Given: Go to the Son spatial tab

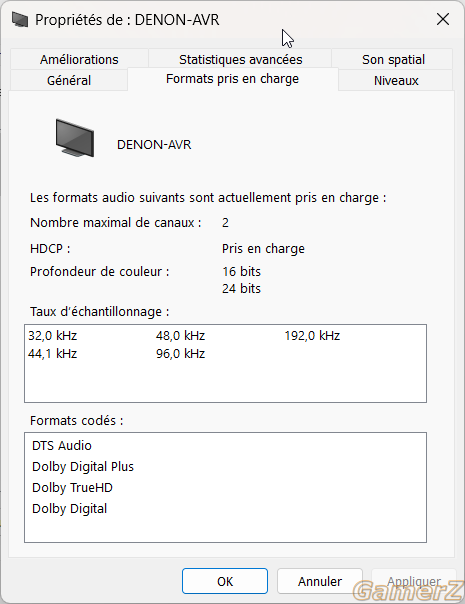Looking at the screenshot, I should (x=393, y=59).
